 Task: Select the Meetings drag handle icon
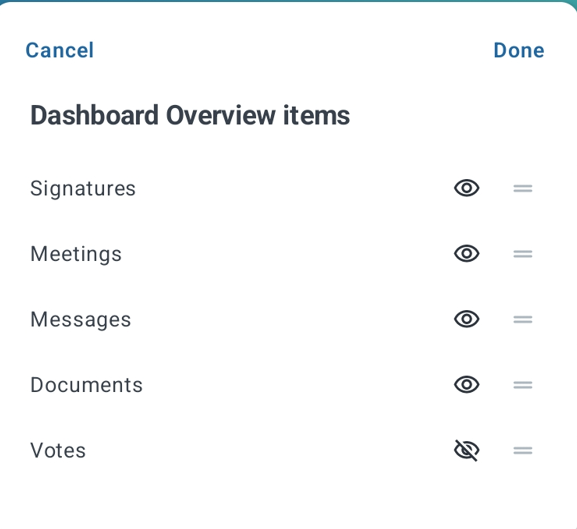pyautogui.click(x=523, y=254)
